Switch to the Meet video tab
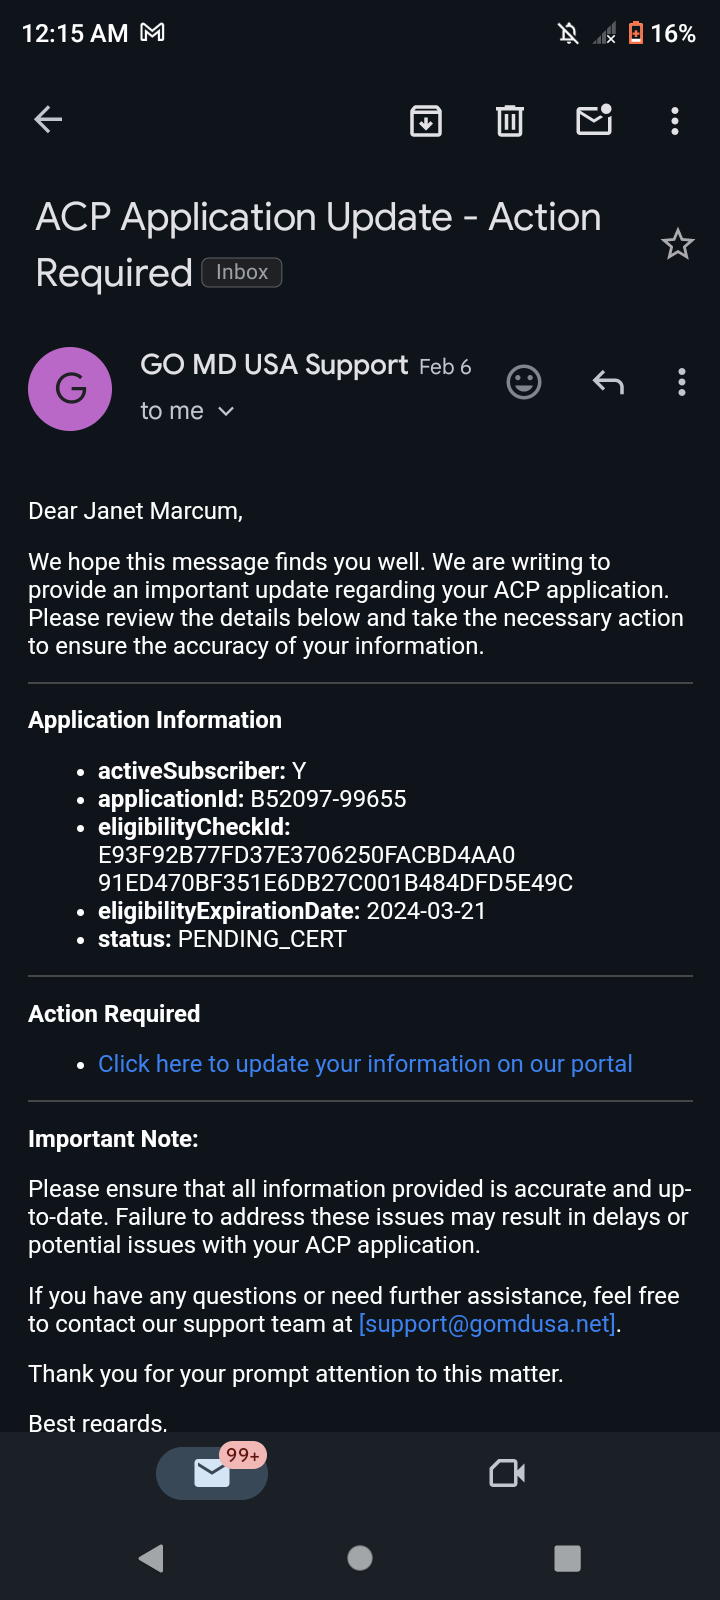Image resolution: width=720 pixels, height=1600 pixels. click(x=507, y=1473)
